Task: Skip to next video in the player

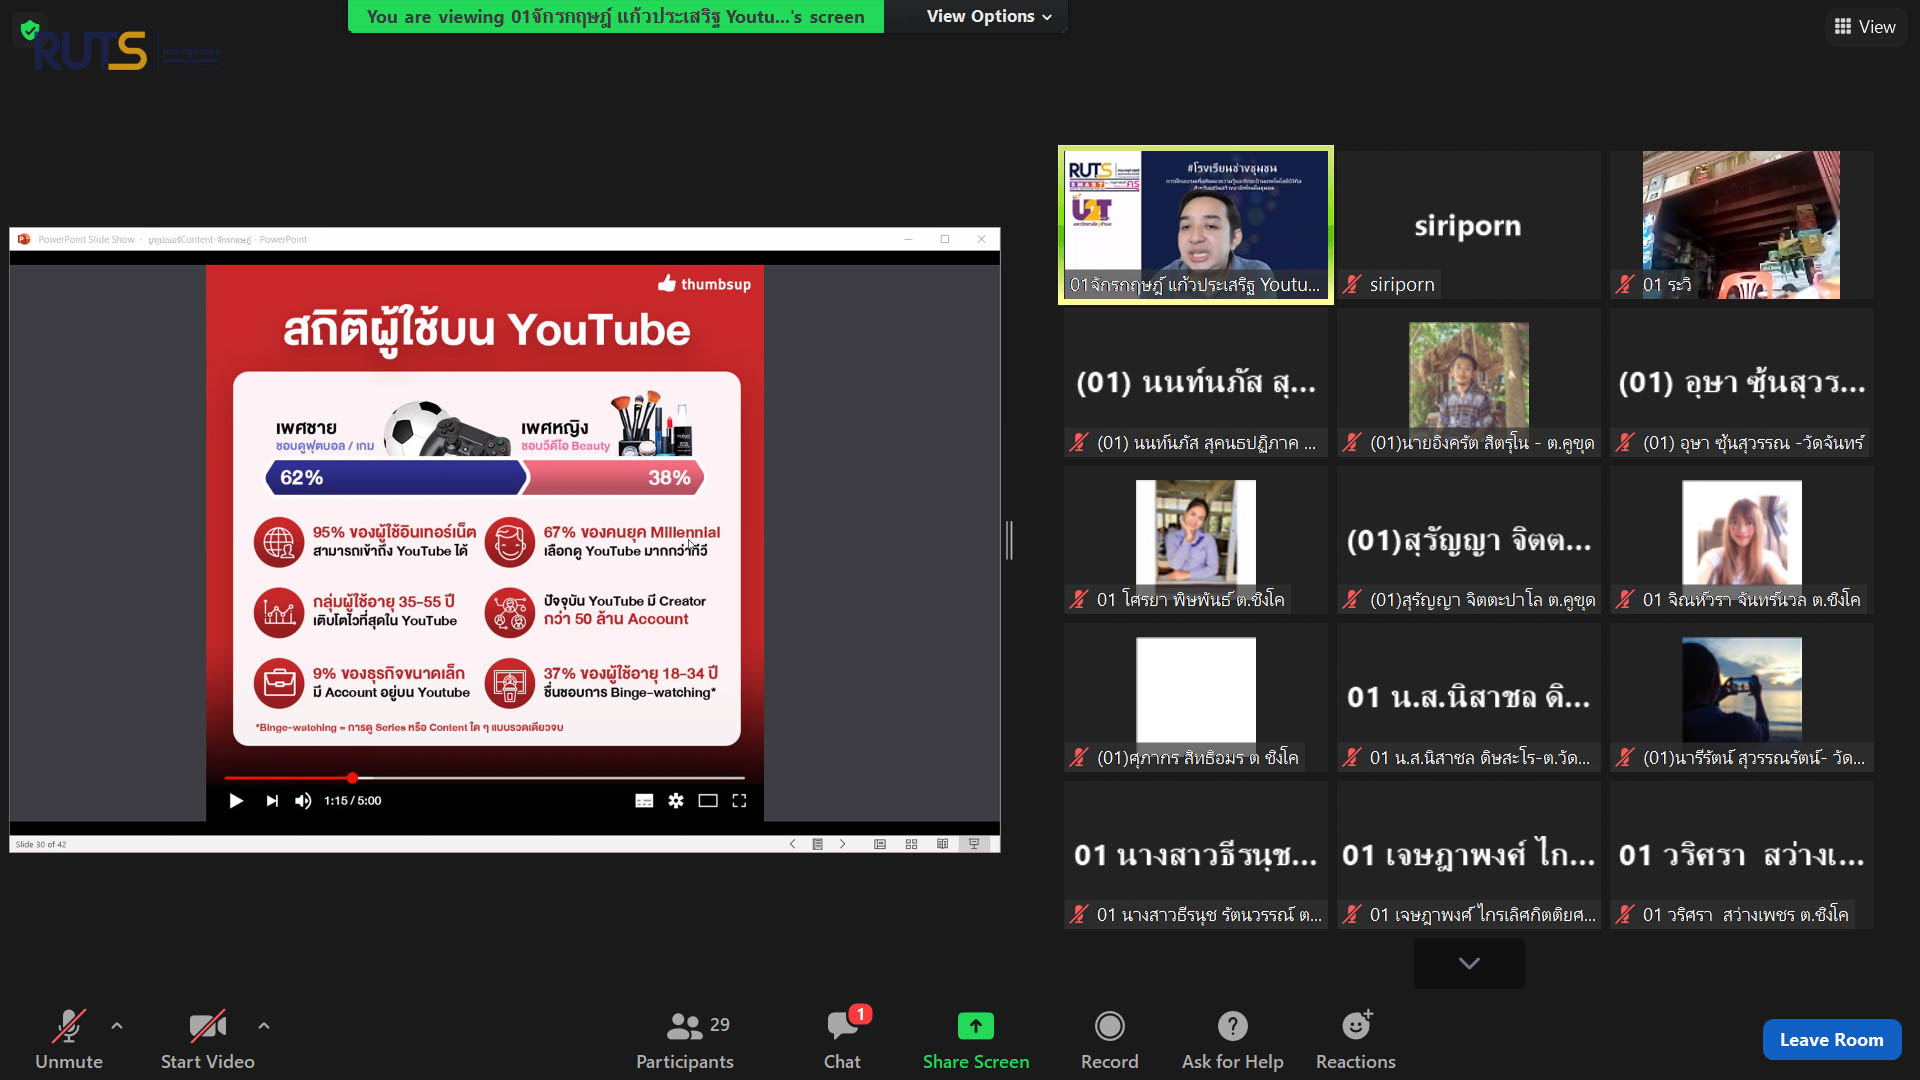Action: coord(272,801)
